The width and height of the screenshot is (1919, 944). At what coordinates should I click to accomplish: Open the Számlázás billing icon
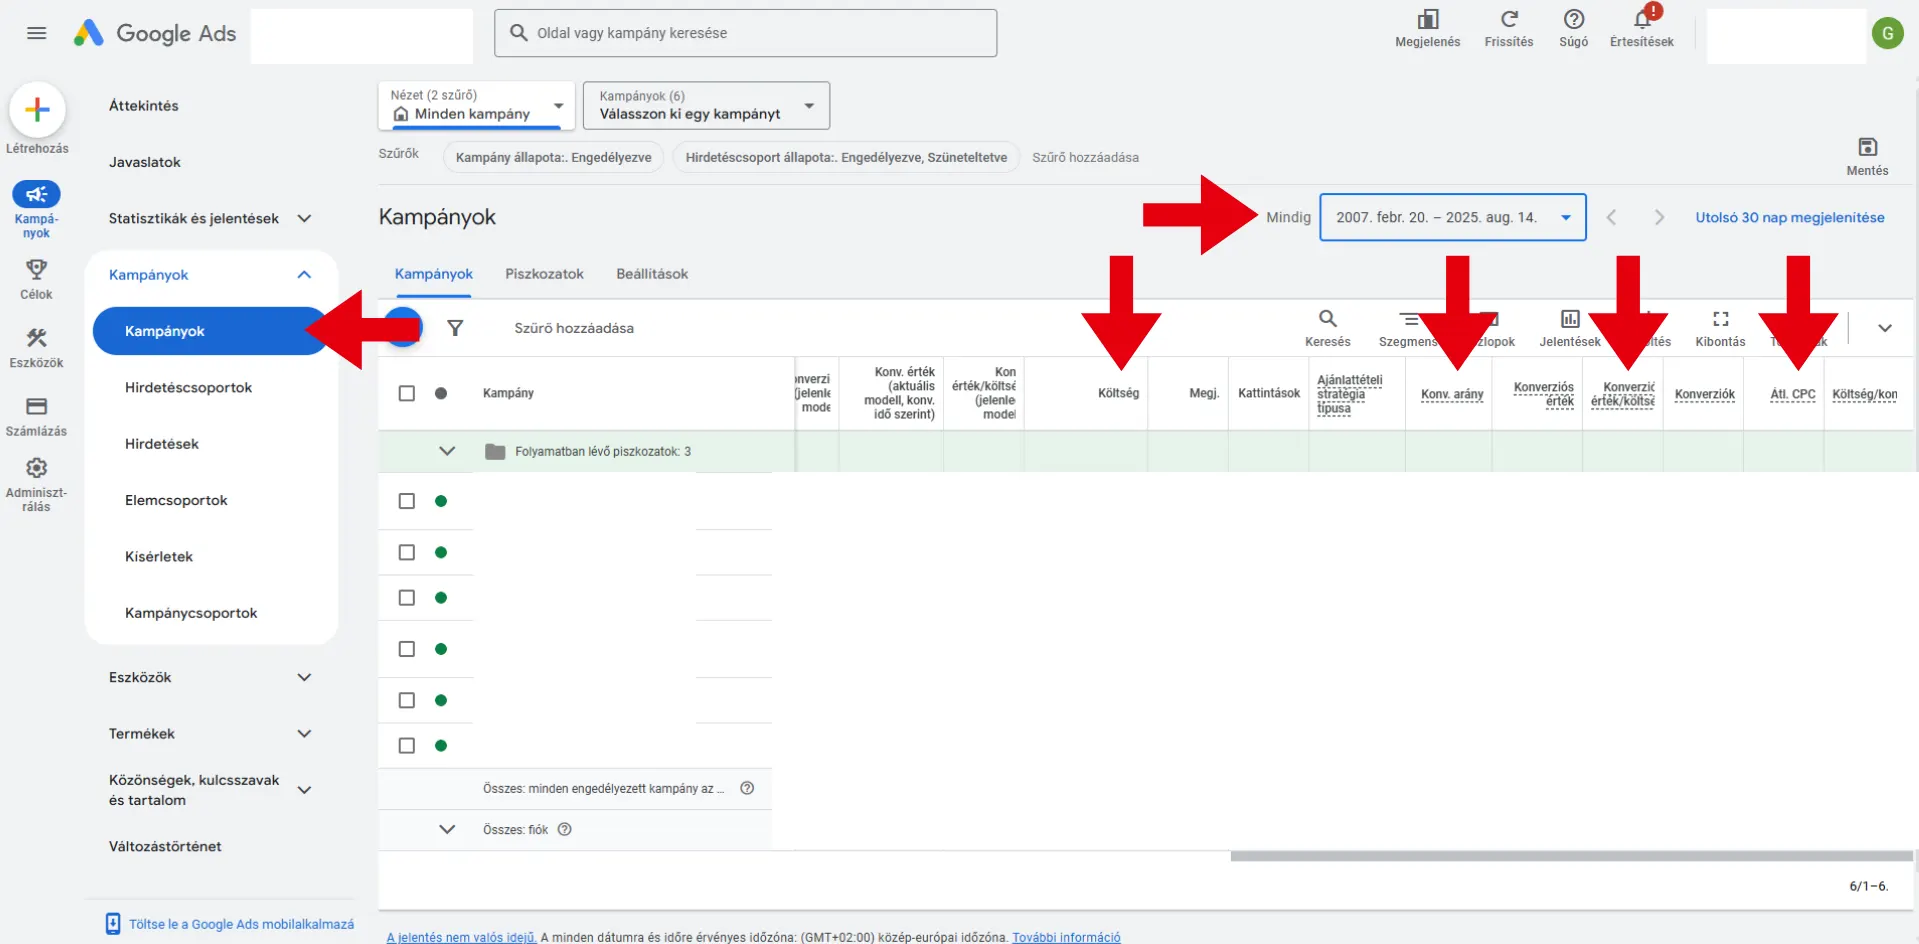tap(36, 407)
